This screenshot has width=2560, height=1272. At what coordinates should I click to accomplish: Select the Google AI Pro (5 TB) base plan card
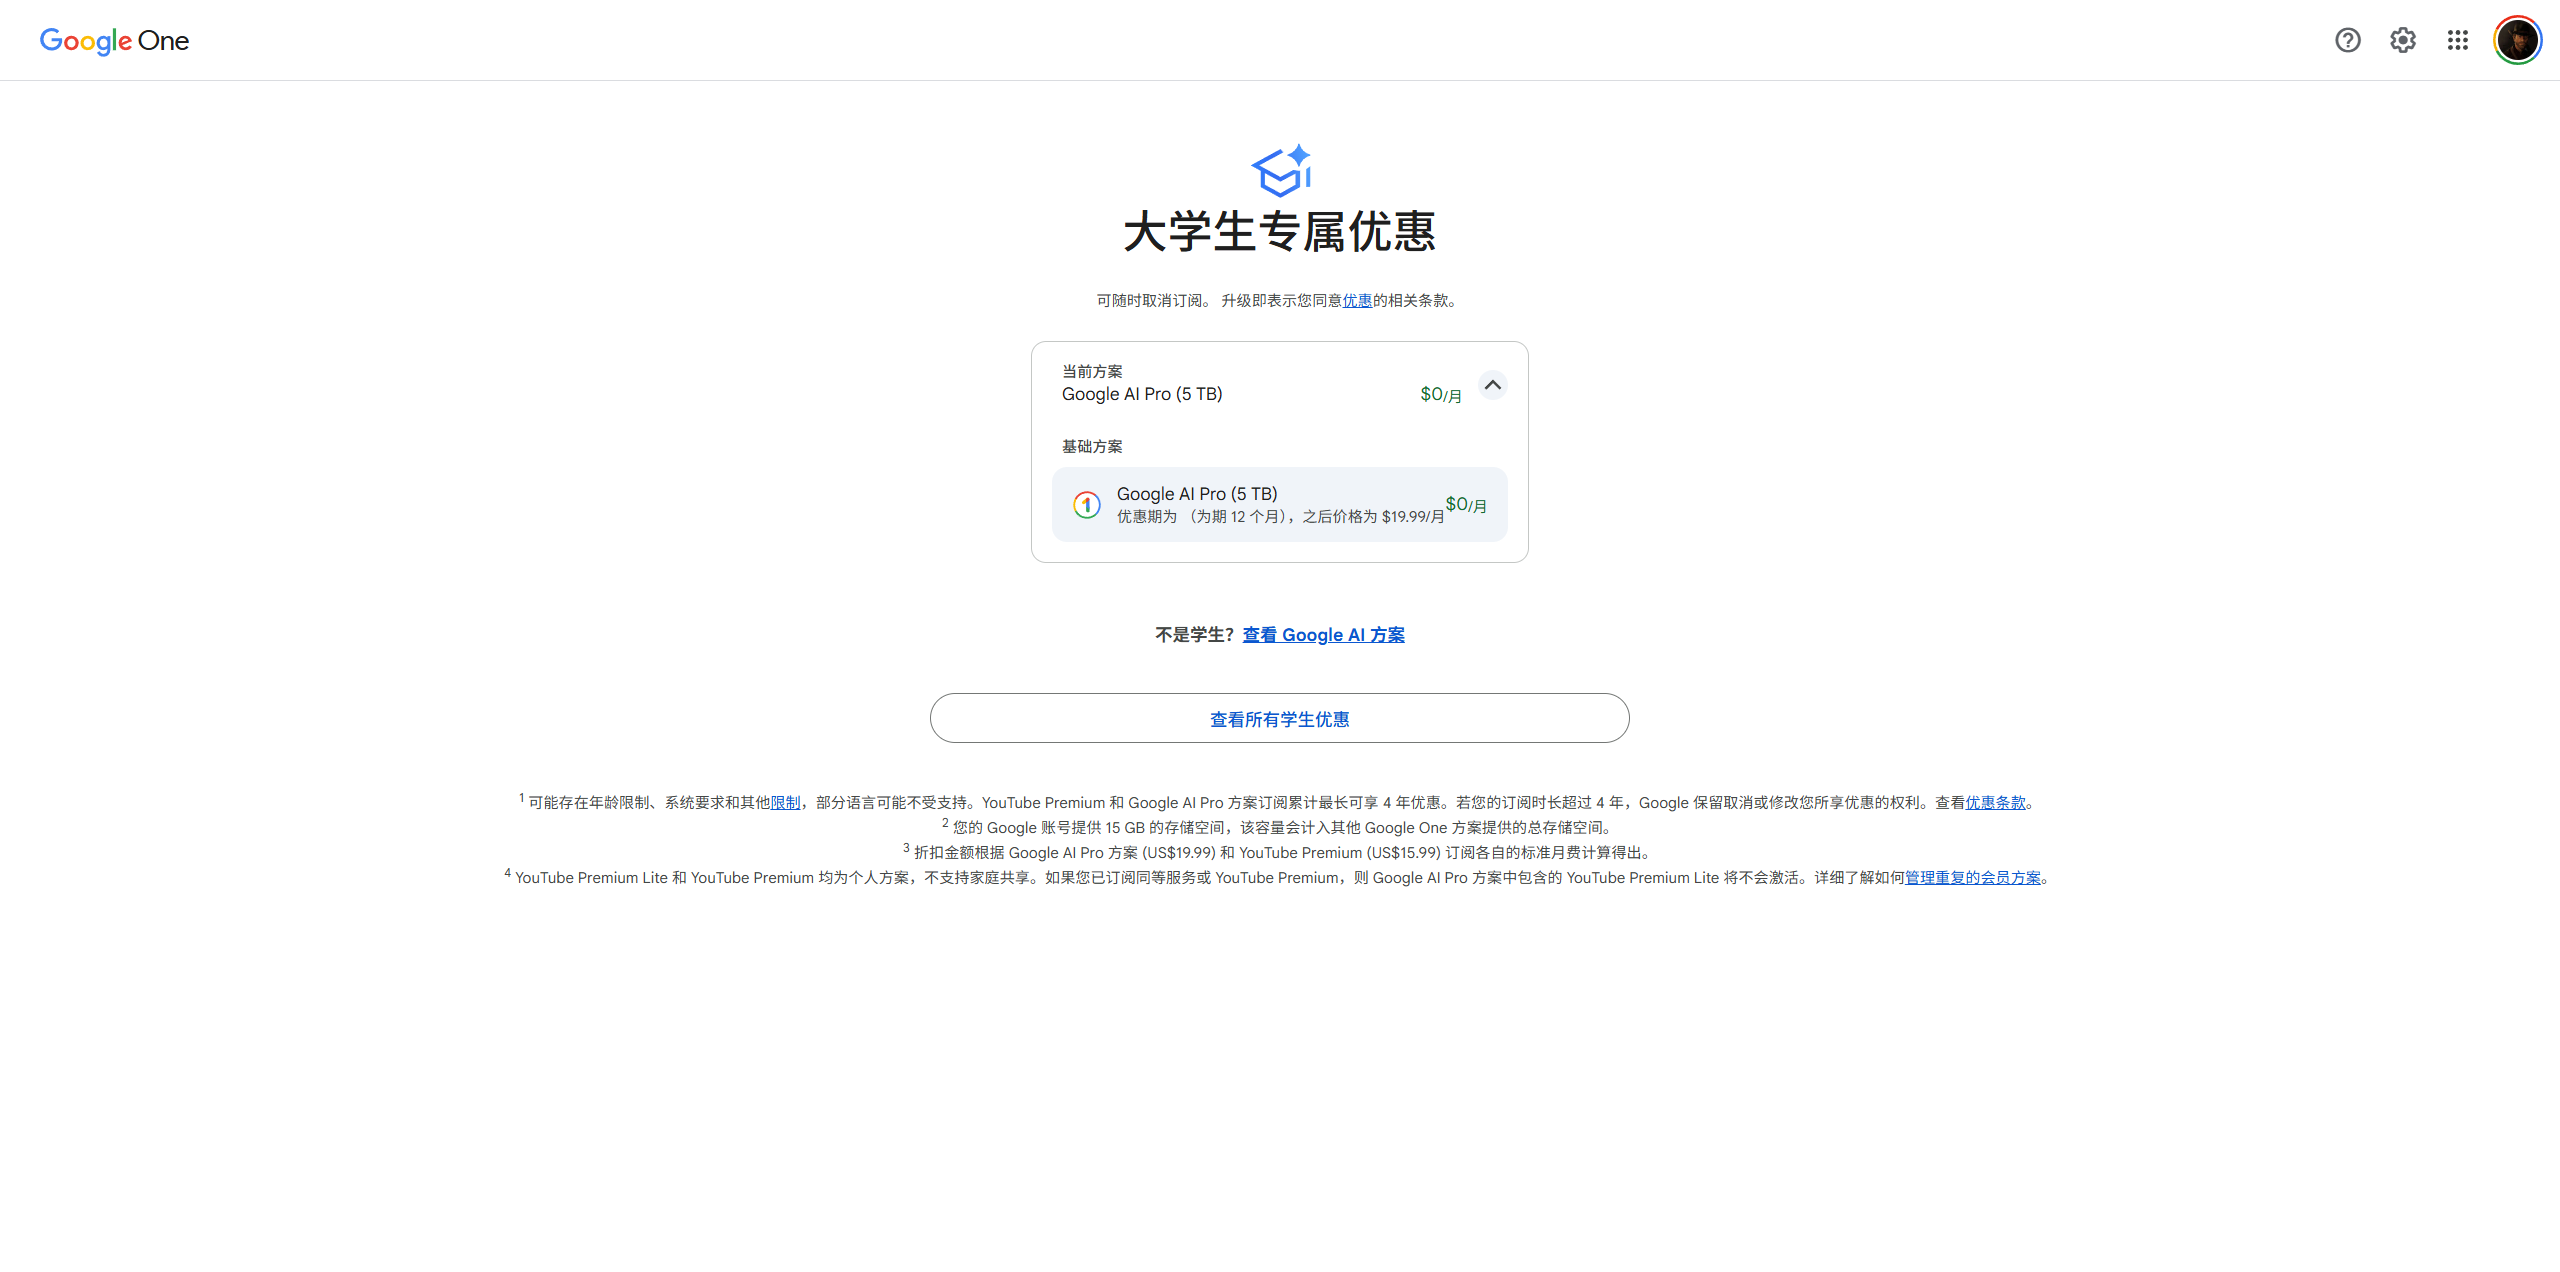(x=1280, y=505)
